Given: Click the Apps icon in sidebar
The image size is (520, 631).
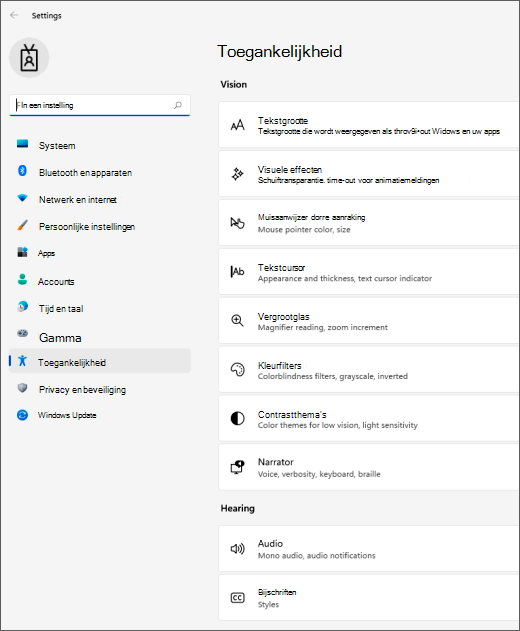Looking at the screenshot, I should (x=23, y=252).
